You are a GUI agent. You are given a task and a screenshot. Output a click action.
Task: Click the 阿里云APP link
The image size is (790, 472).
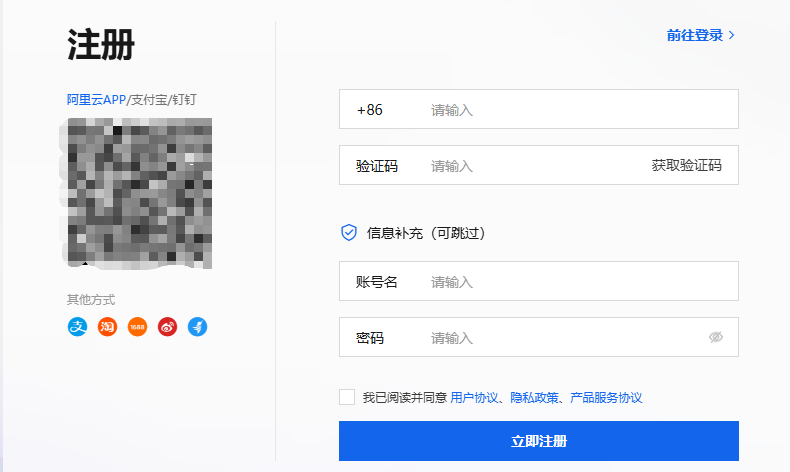pyautogui.click(x=96, y=100)
